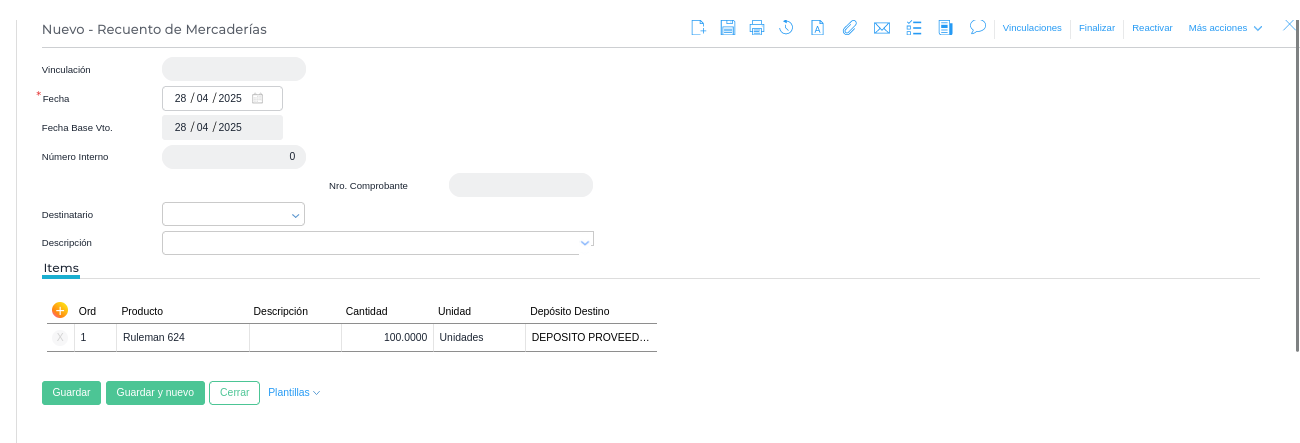Screen dimensions: 1300x443
Task: Select the Ruleman 624 product cell
Action: tap(183, 338)
